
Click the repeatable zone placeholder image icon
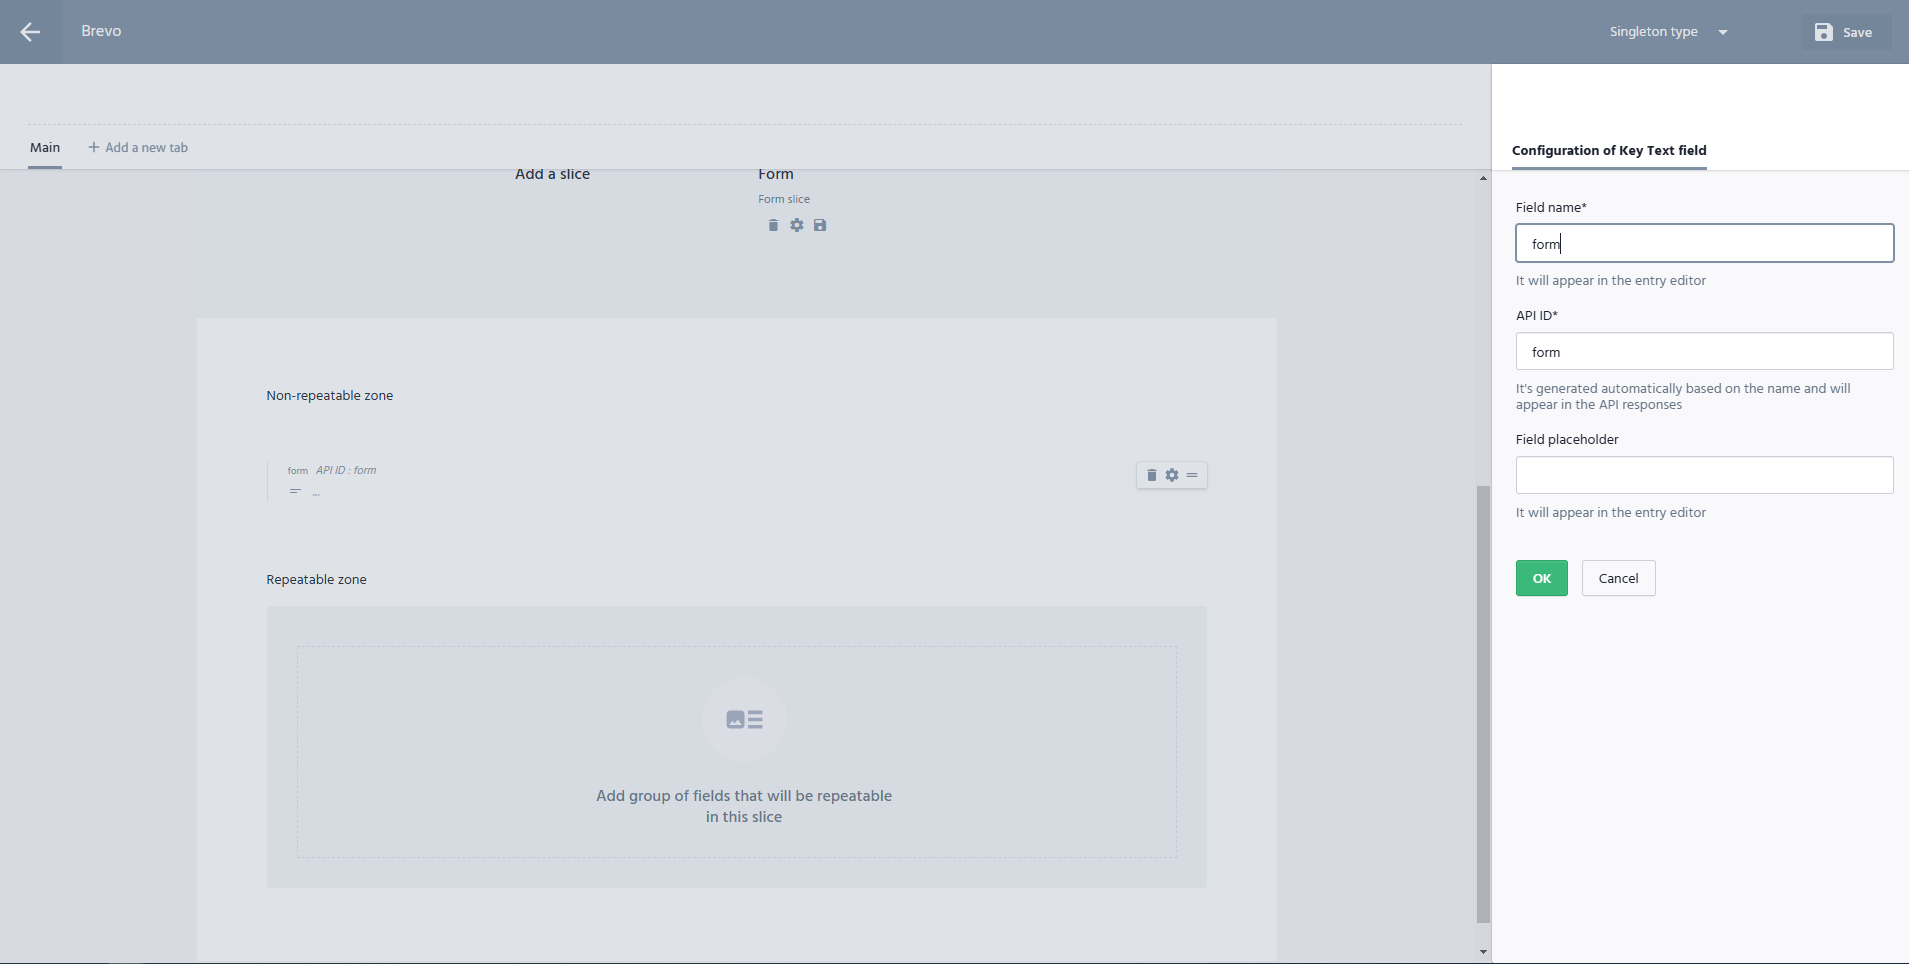pyautogui.click(x=744, y=718)
